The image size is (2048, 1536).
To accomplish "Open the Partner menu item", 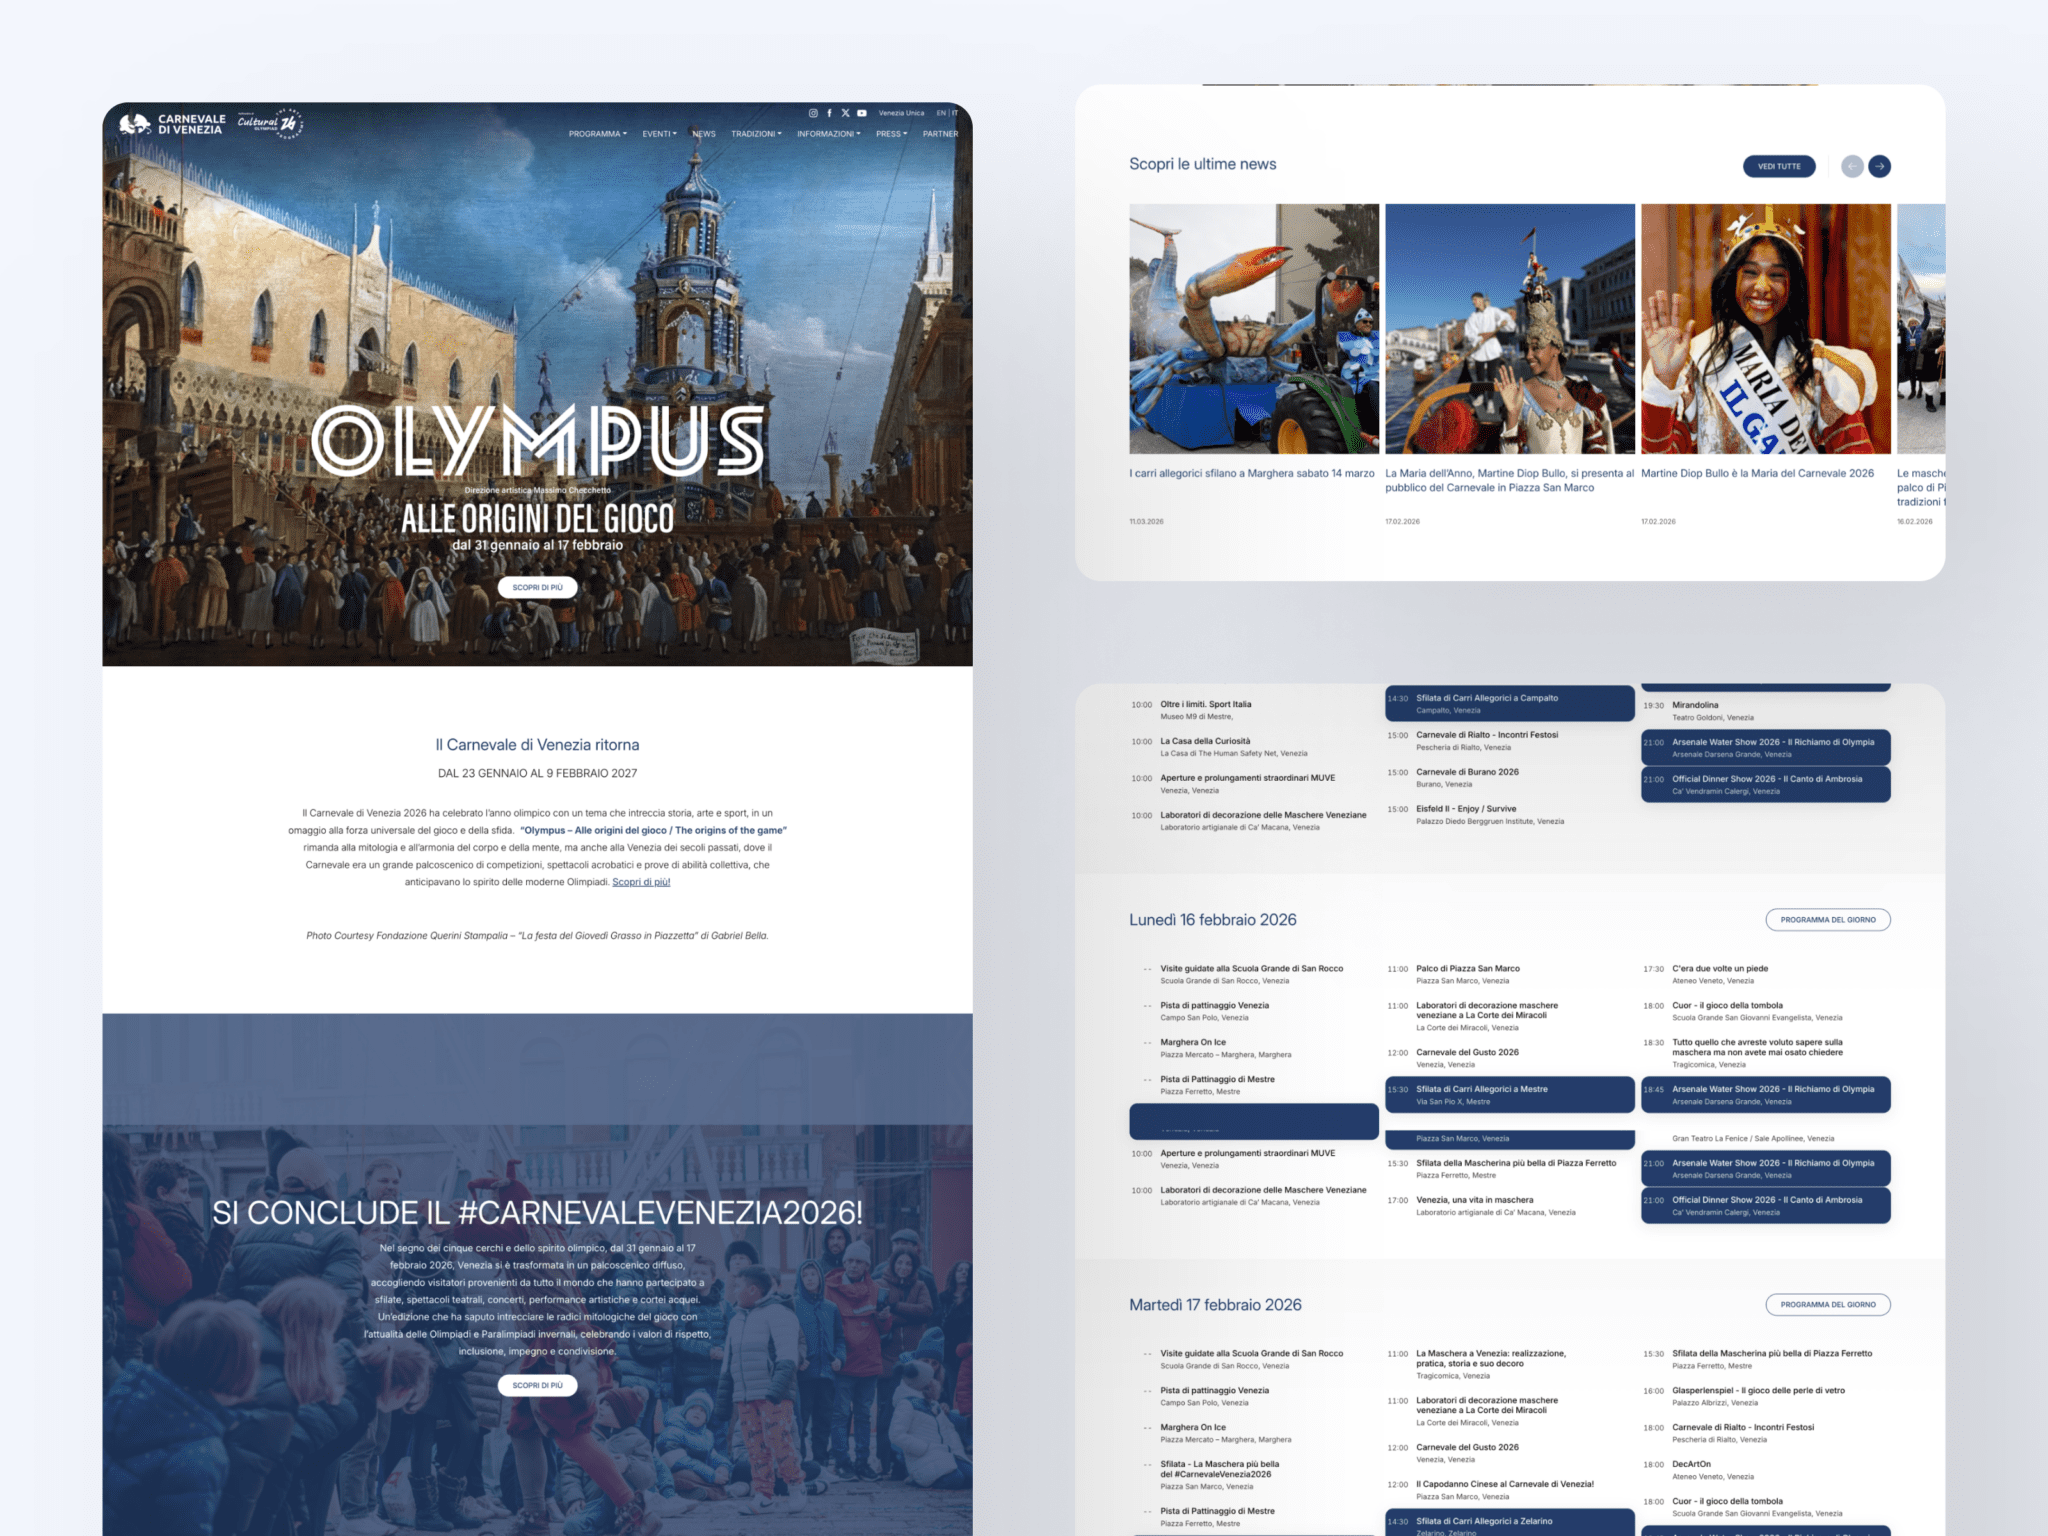I will click(x=940, y=134).
